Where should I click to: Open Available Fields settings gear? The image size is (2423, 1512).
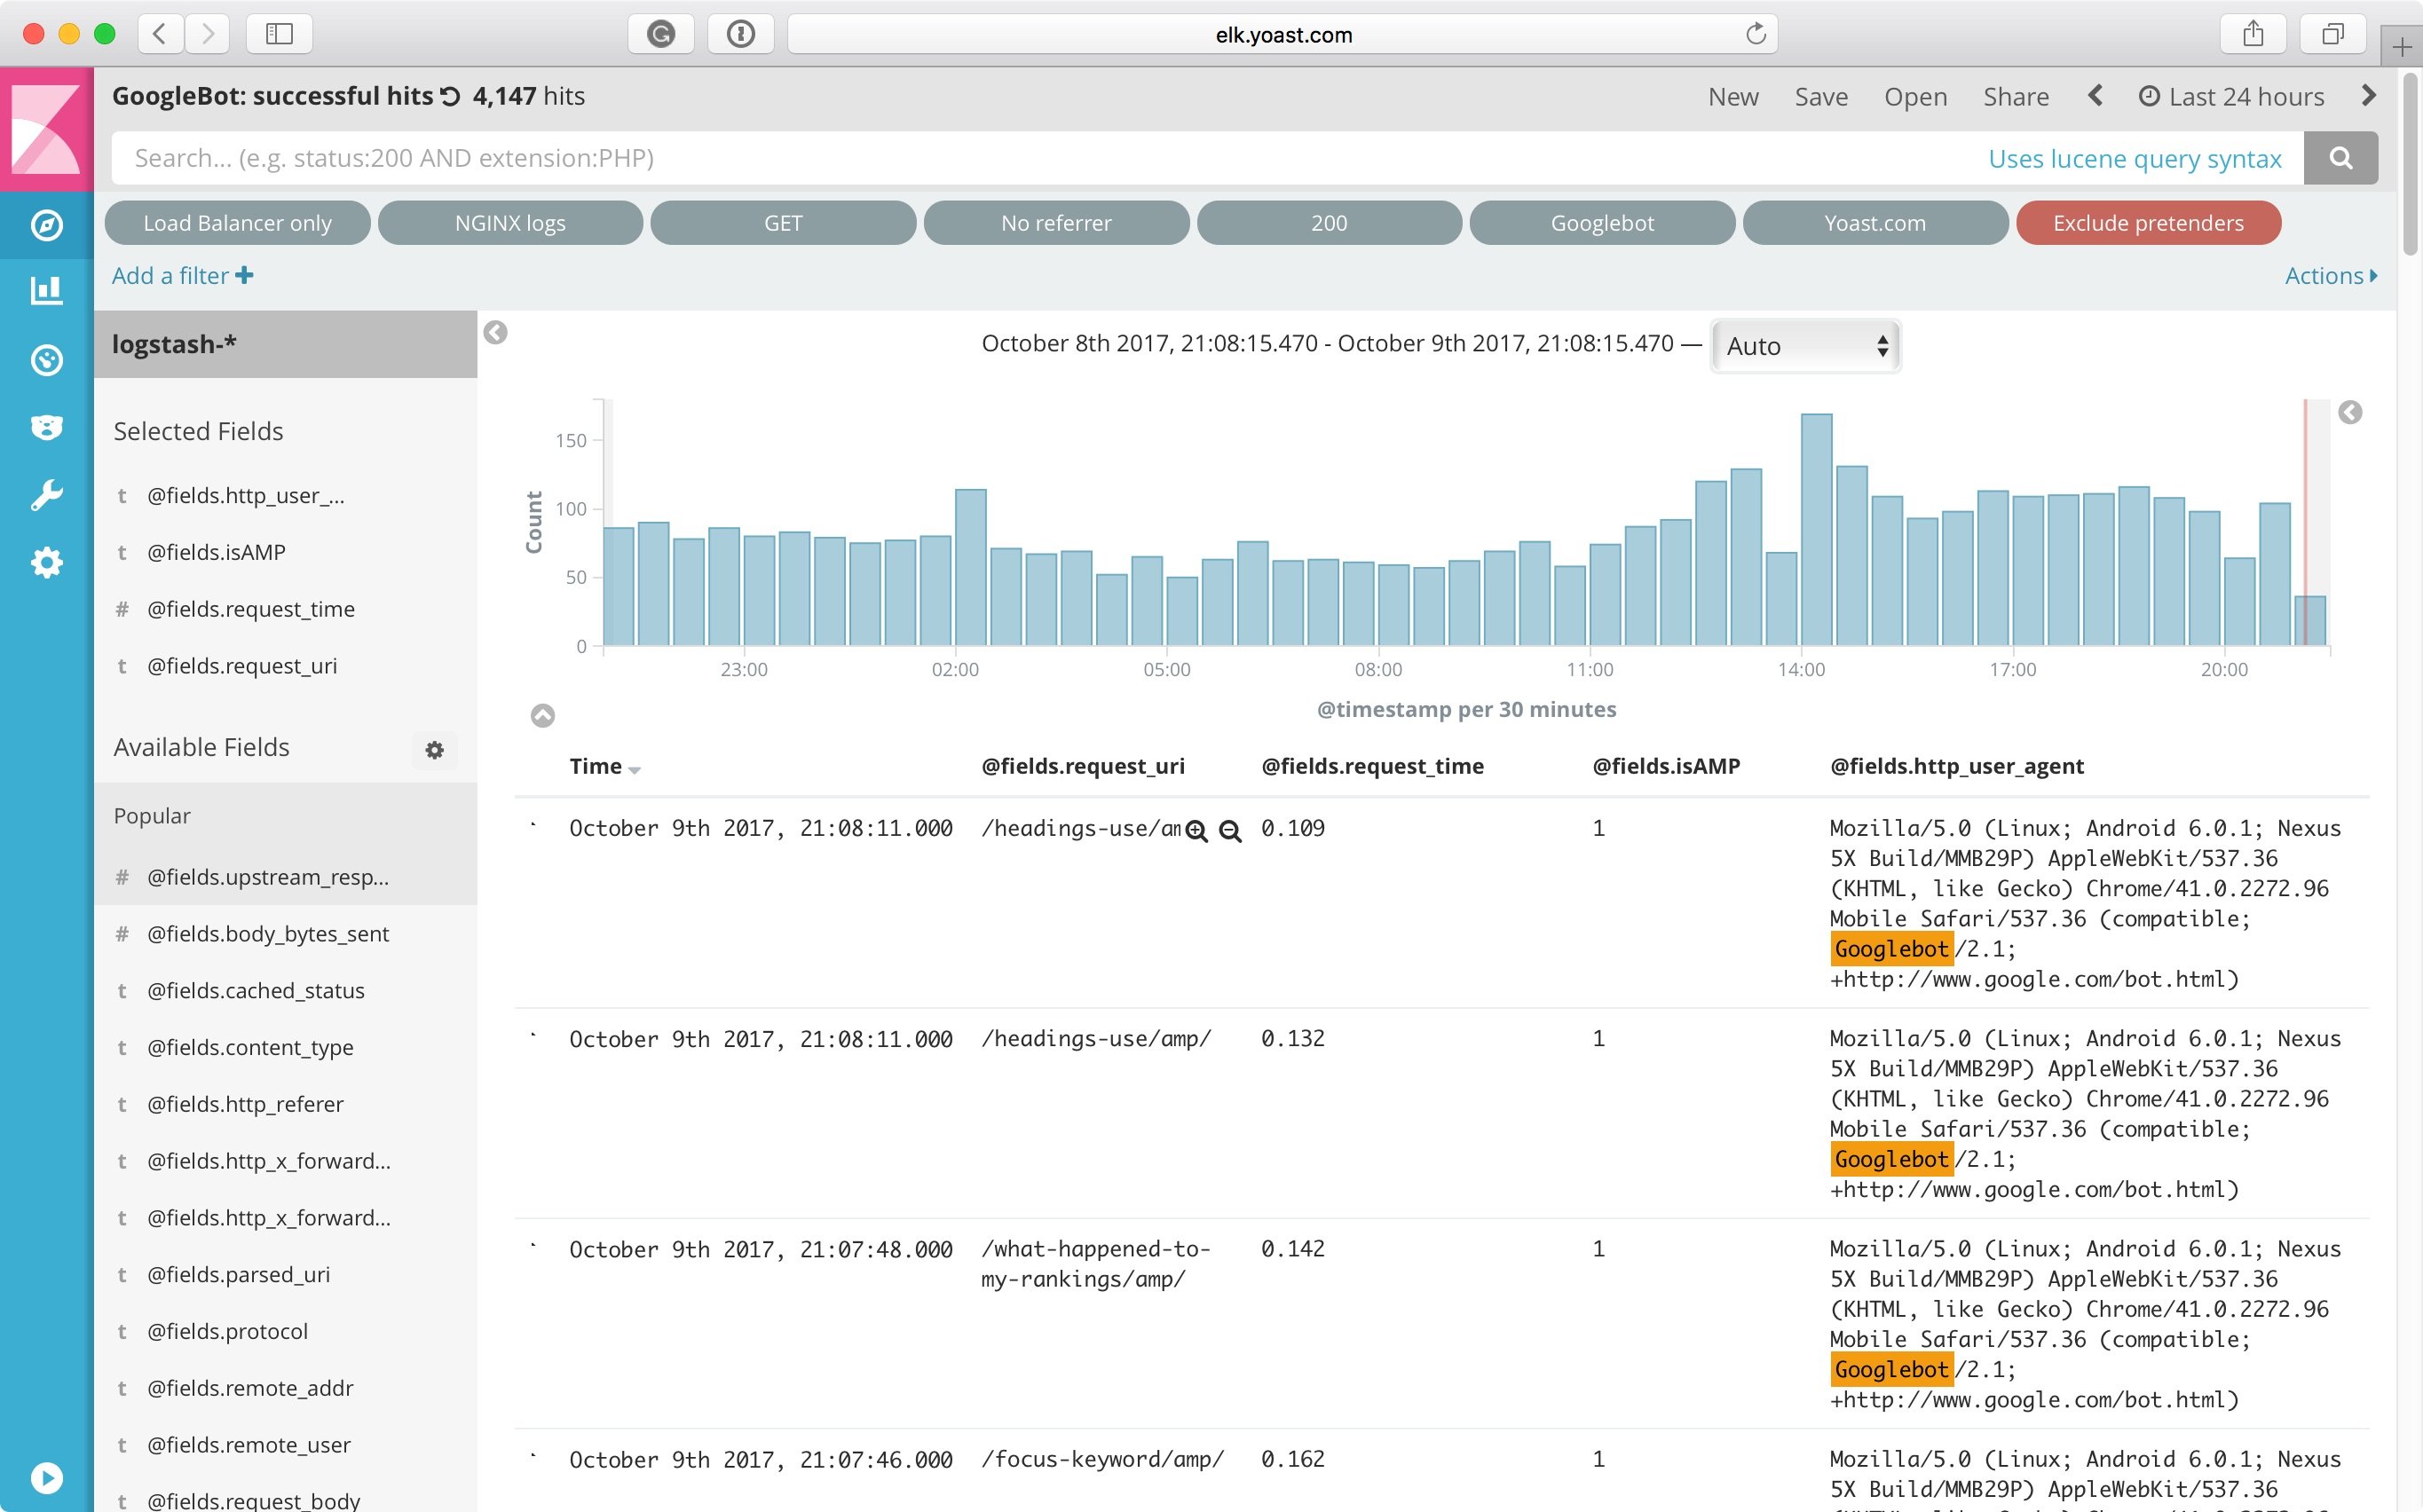click(434, 750)
